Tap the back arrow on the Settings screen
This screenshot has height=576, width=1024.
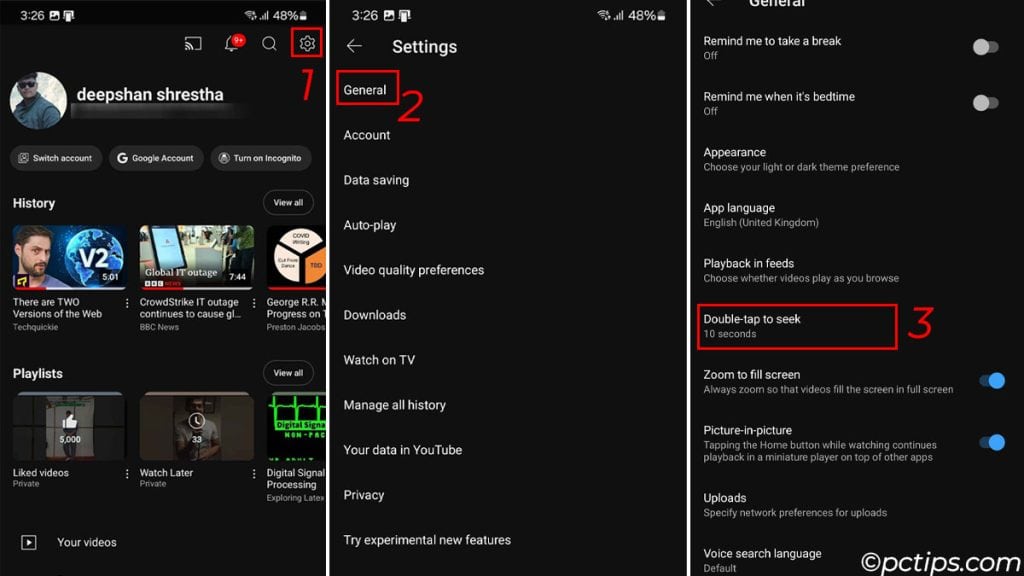point(354,46)
